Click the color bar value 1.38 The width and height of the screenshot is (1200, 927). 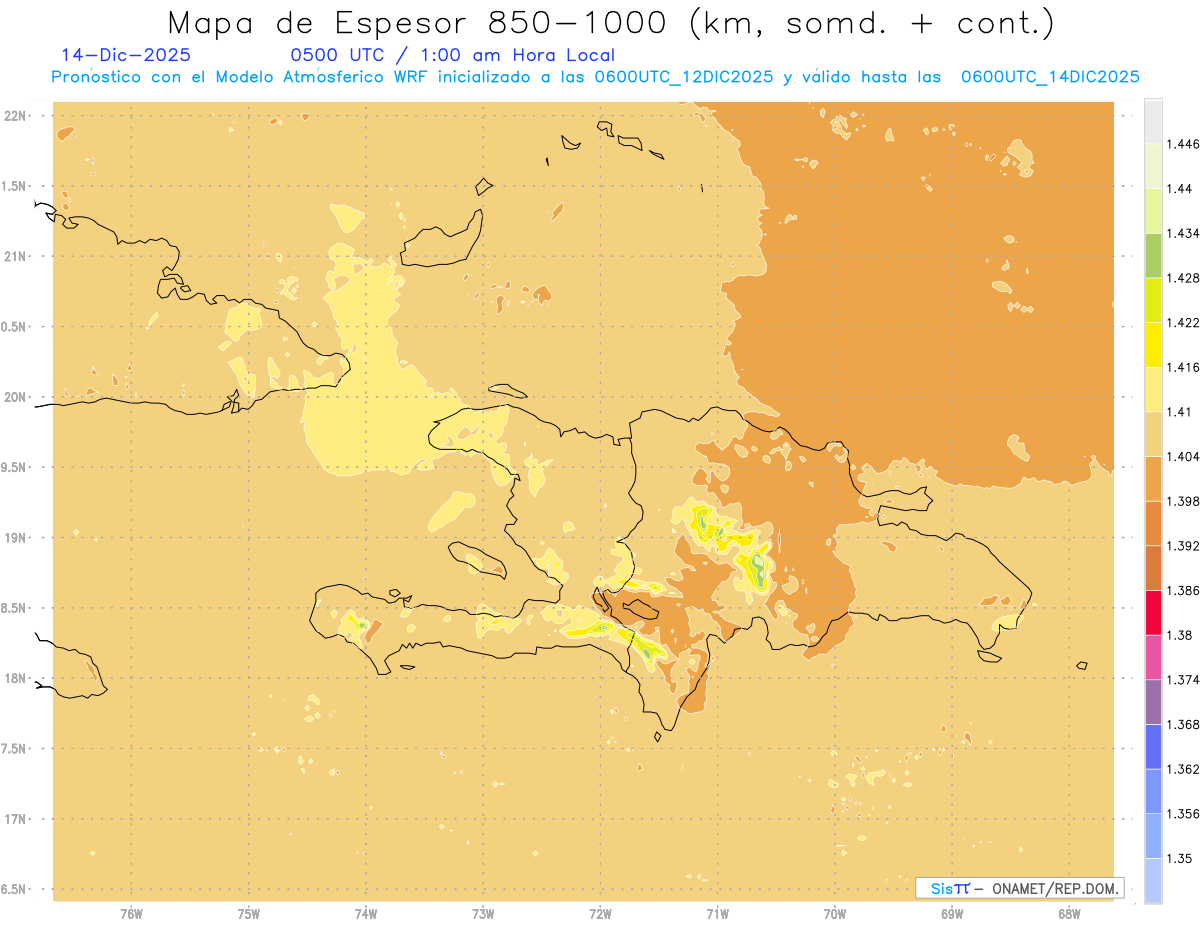point(1179,635)
